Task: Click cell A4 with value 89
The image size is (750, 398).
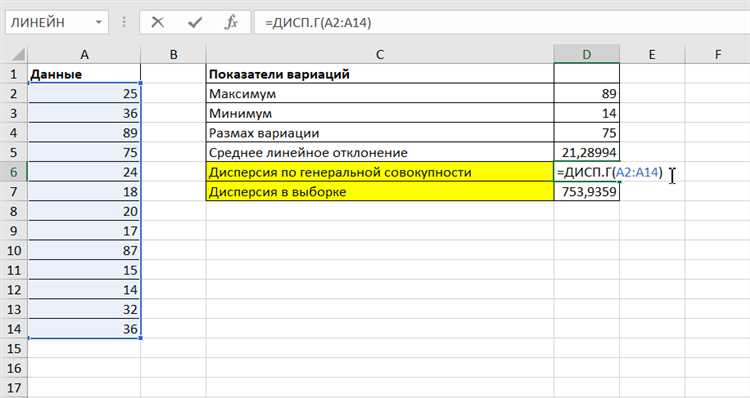Action: coord(84,133)
